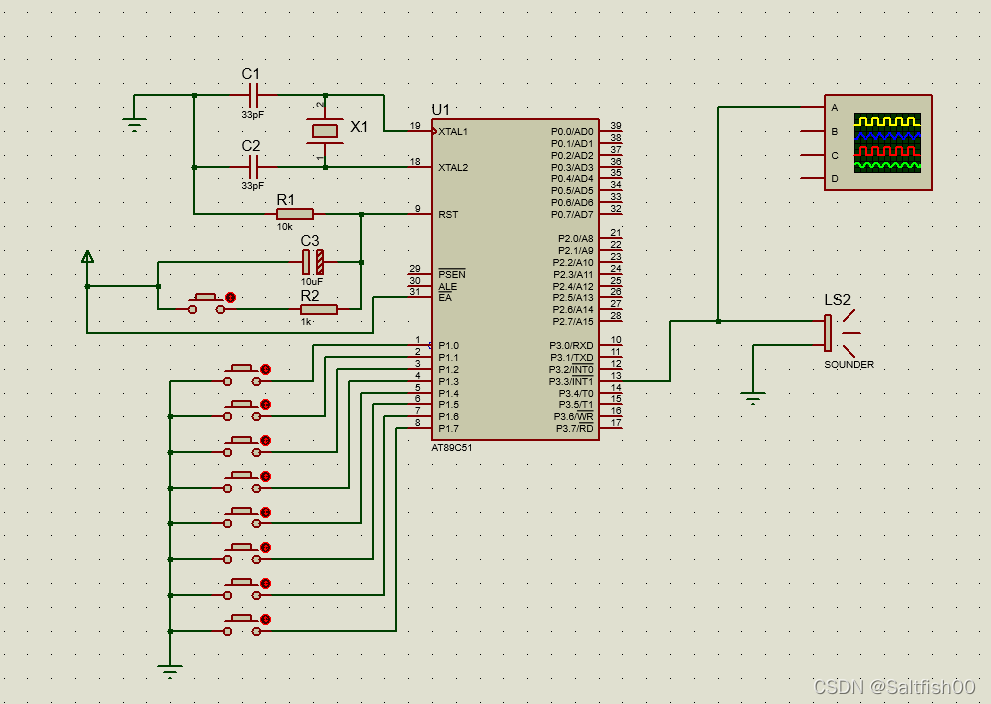Screen dimensions: 991x704
Task: Click the XTAL1 pin label
Action: [x=453, y=131]
